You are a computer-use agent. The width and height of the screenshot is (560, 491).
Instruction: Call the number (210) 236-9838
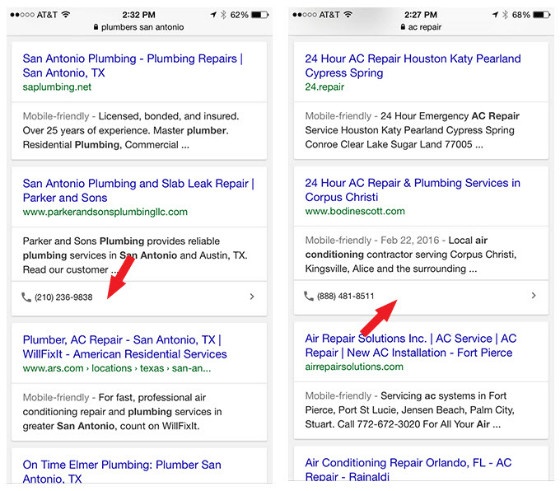click(63, 297)
